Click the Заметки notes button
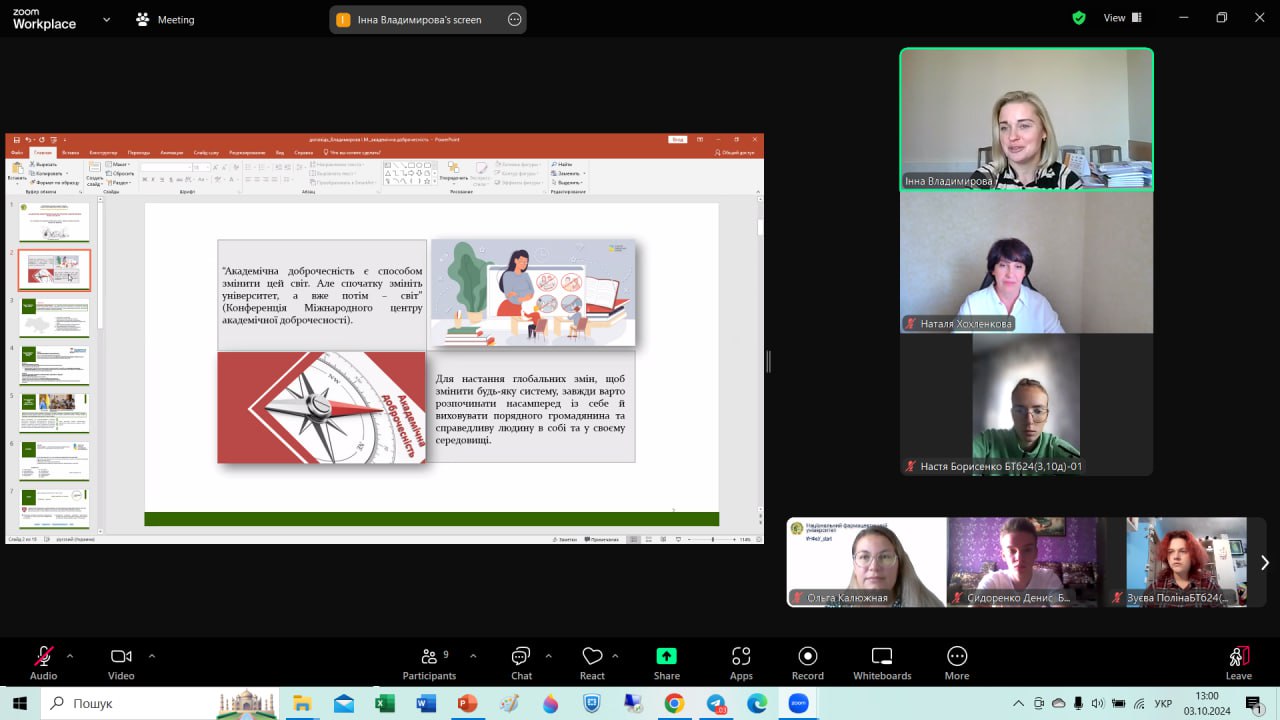Image resolution: width=1280 pixels, height=720 pixels. click(565, 539)
